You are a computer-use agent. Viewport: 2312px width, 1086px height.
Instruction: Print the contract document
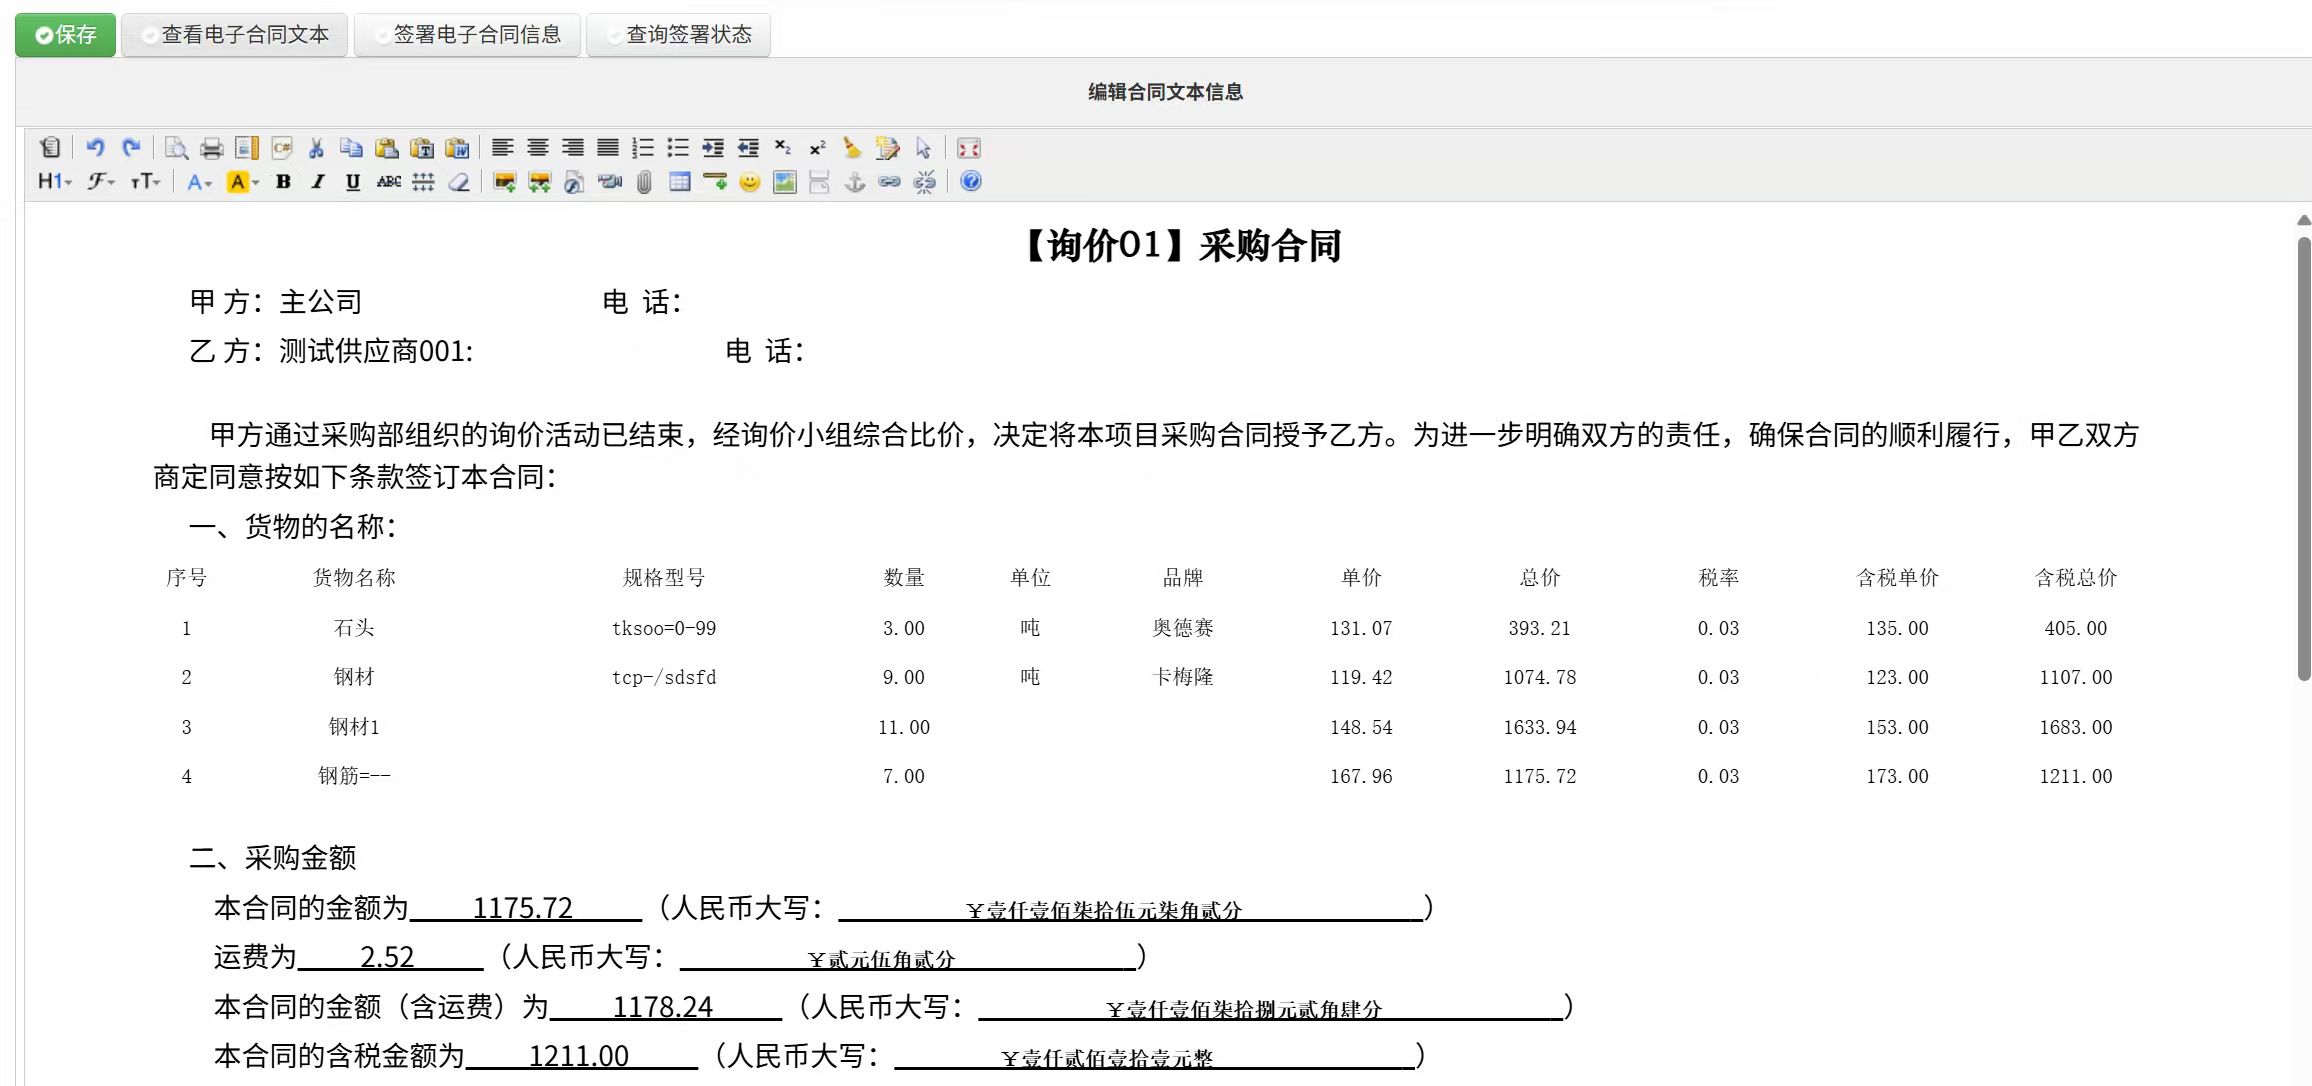(211, 147)
